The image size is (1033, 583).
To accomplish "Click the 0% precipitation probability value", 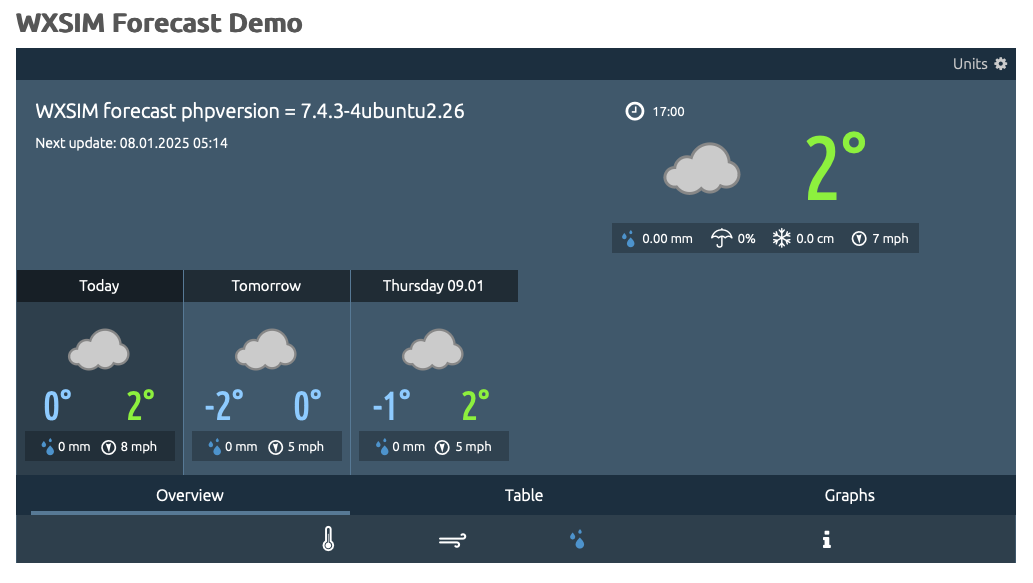I will (746, 238).
